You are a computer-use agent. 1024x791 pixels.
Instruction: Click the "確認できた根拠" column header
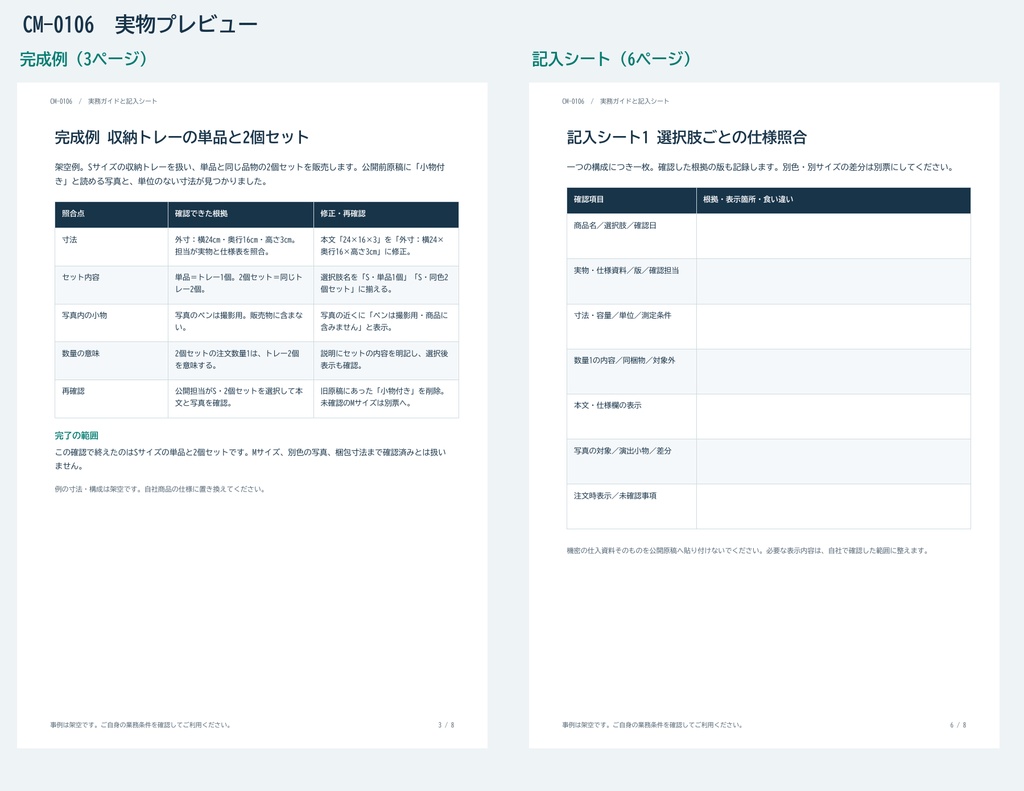point(240,214)
